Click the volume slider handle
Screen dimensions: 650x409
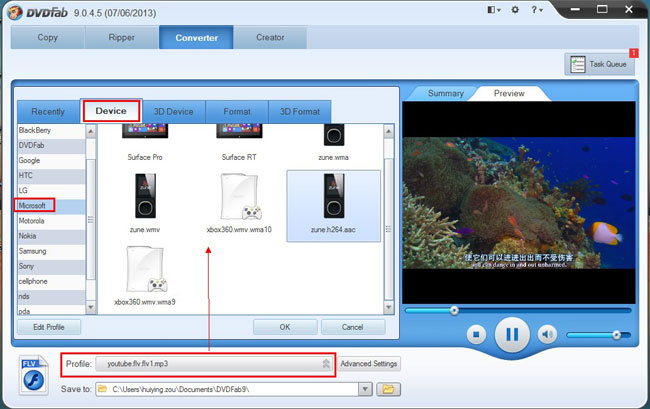(x=616, y=335)
